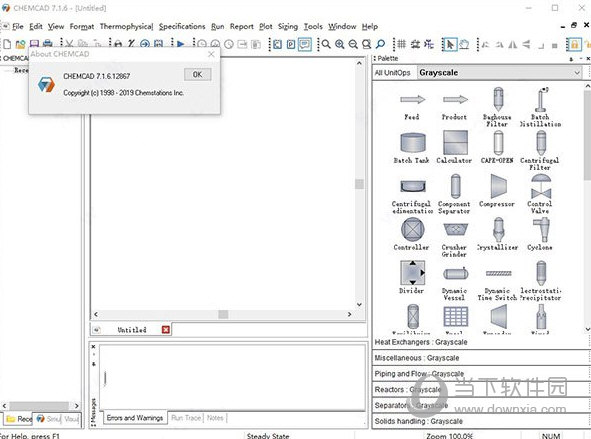Click the Zoom In toolbar icon
Viewport: 591px width, 439px height.
click(340, 44)
